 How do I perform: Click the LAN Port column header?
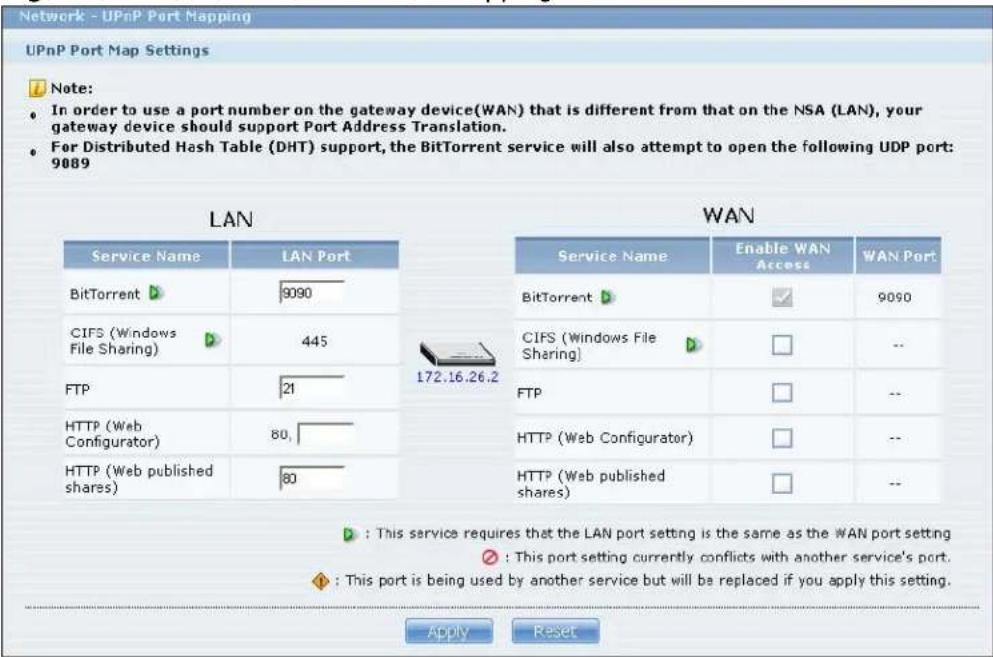point(315,256)
